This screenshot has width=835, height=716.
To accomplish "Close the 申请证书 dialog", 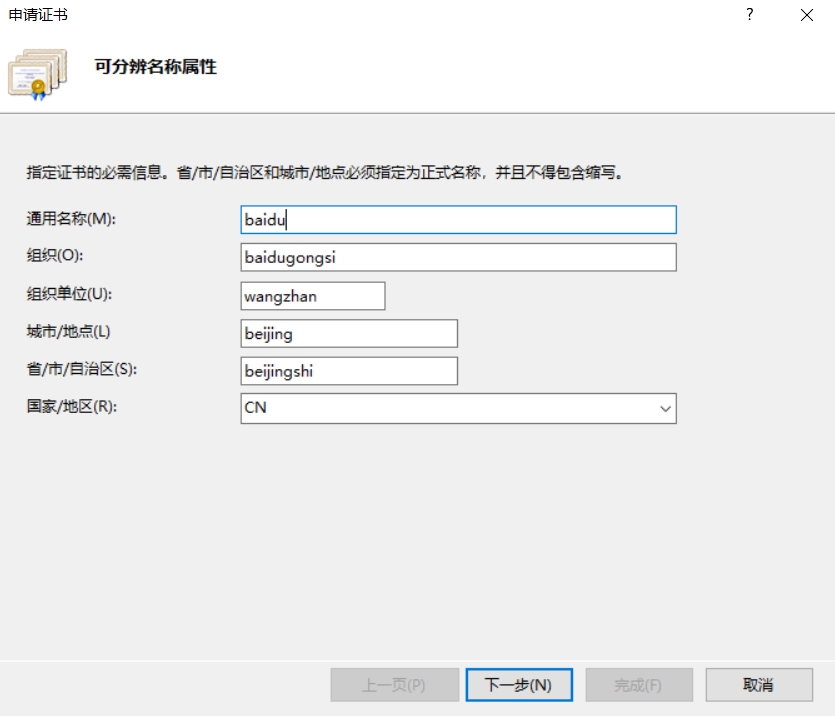I will point(807,15).
